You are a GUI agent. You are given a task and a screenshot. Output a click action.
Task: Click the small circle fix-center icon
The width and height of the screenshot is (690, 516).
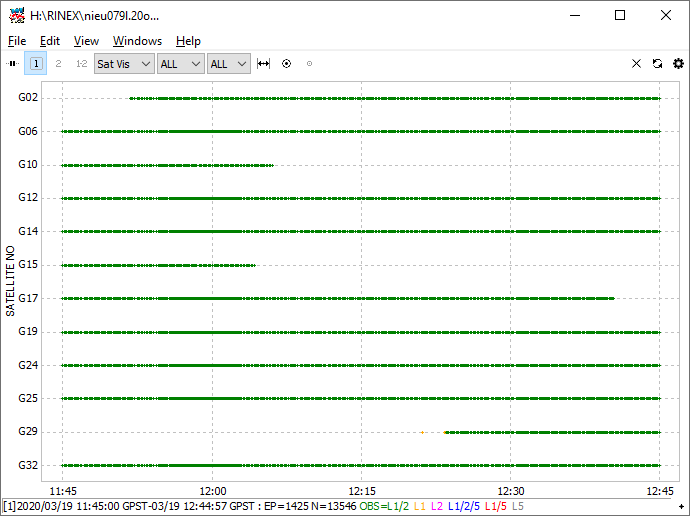(309, 64)
